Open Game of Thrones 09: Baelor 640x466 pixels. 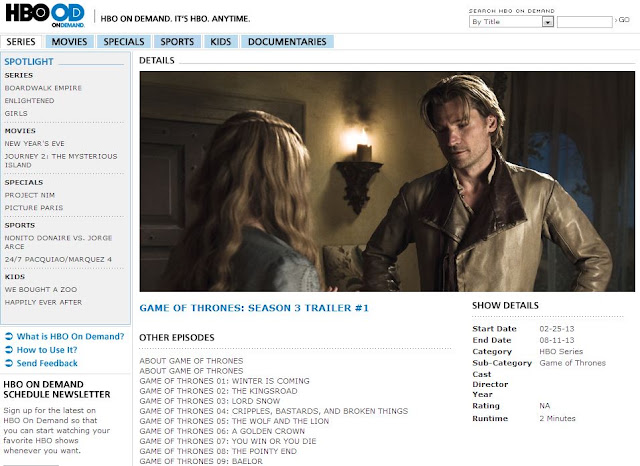pyautogui.click(x=201, y=461)
